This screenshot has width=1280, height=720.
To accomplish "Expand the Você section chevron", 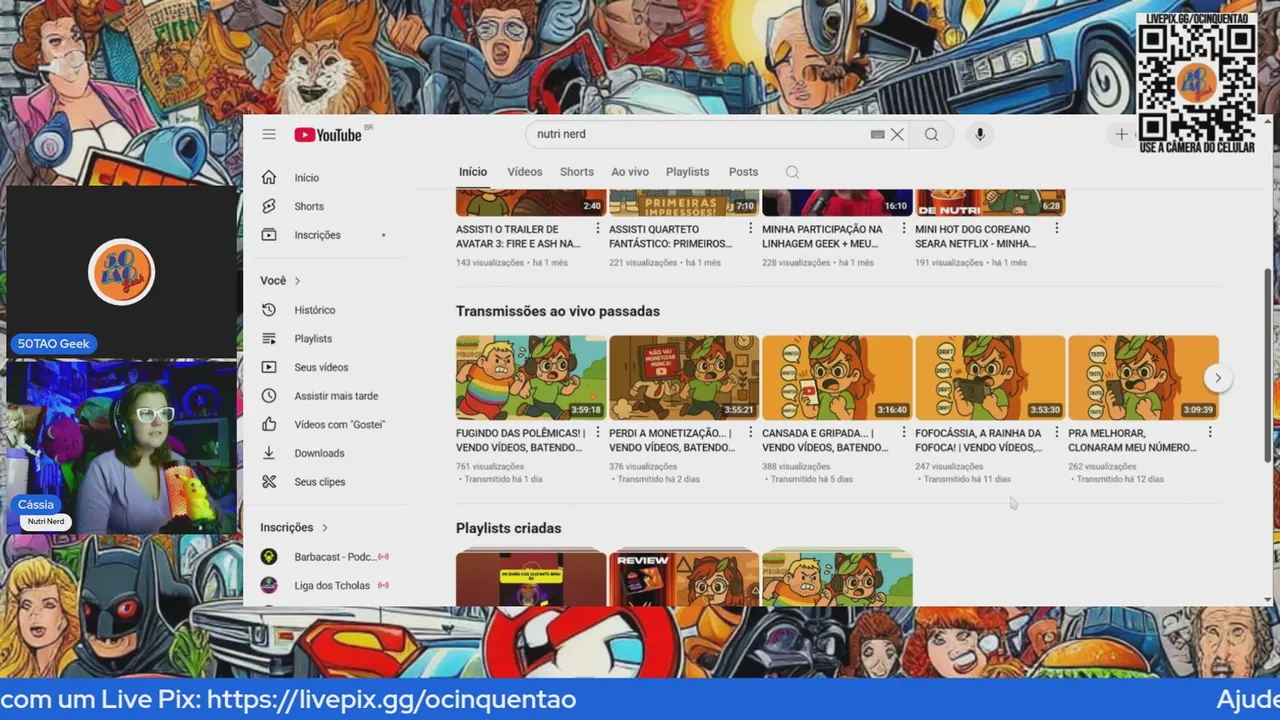I will coord(297,281).
